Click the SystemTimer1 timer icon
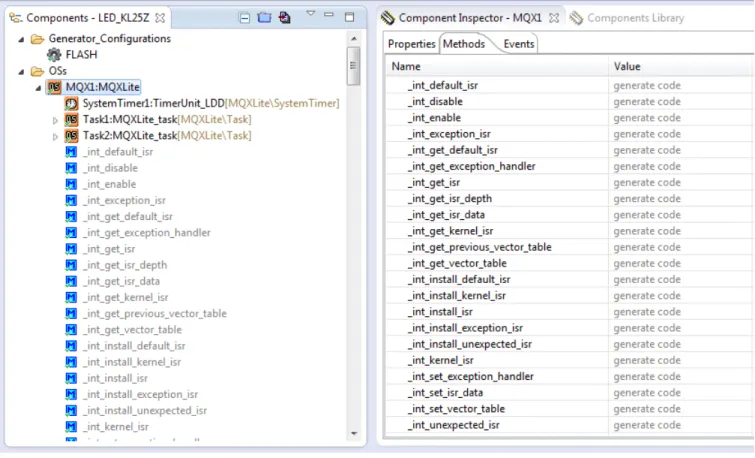The image size is (755, 458). pos(71,104)
